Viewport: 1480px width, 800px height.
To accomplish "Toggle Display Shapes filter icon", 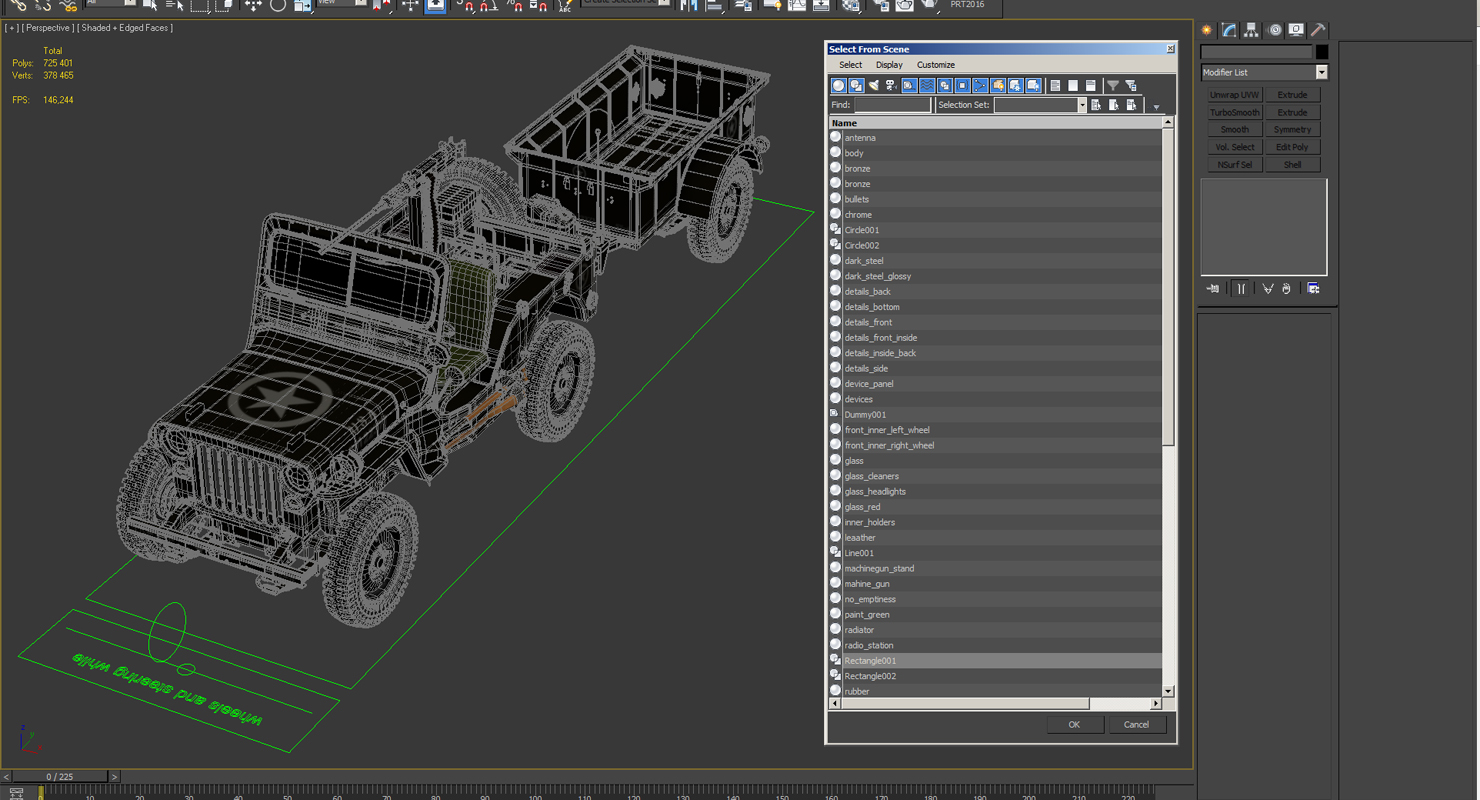I will [856, 86].
